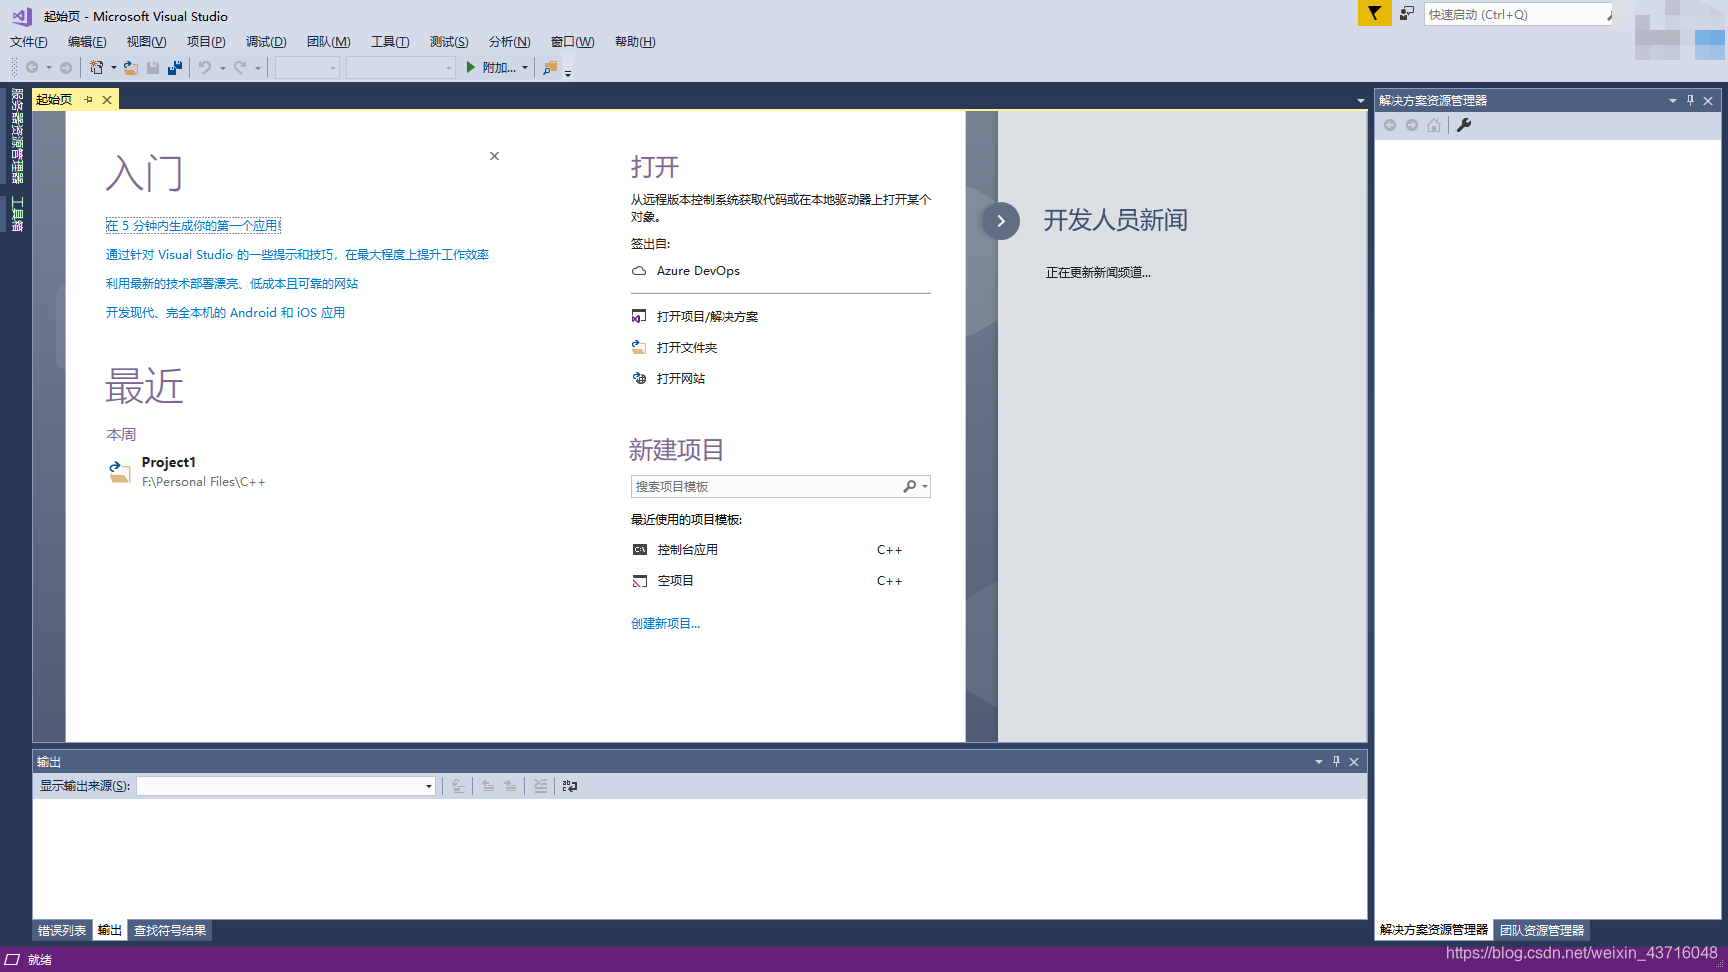Switch to the 查找符号结果 tab
The height and width of the screenshot is (972, 1728).
pyautogui.click(x=170, y=930)
